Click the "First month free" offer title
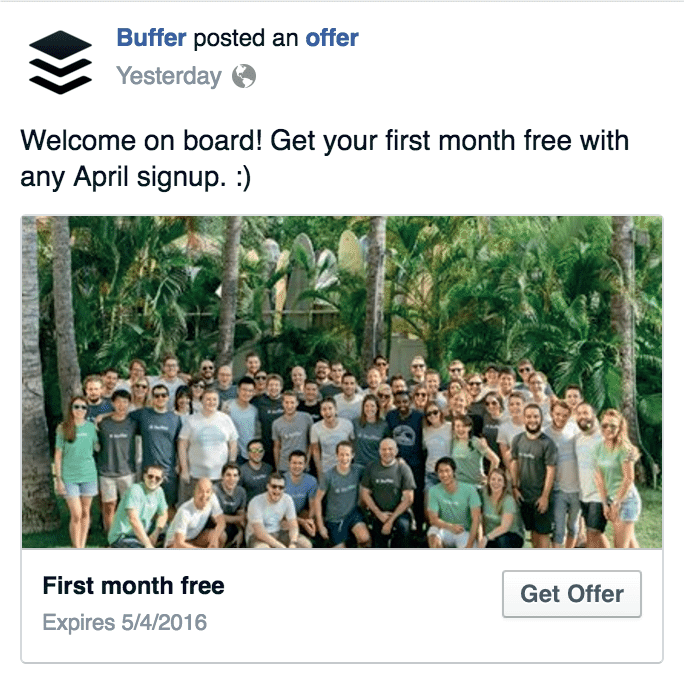The width and height of the screenshot is (684, 684). point(133,585)
